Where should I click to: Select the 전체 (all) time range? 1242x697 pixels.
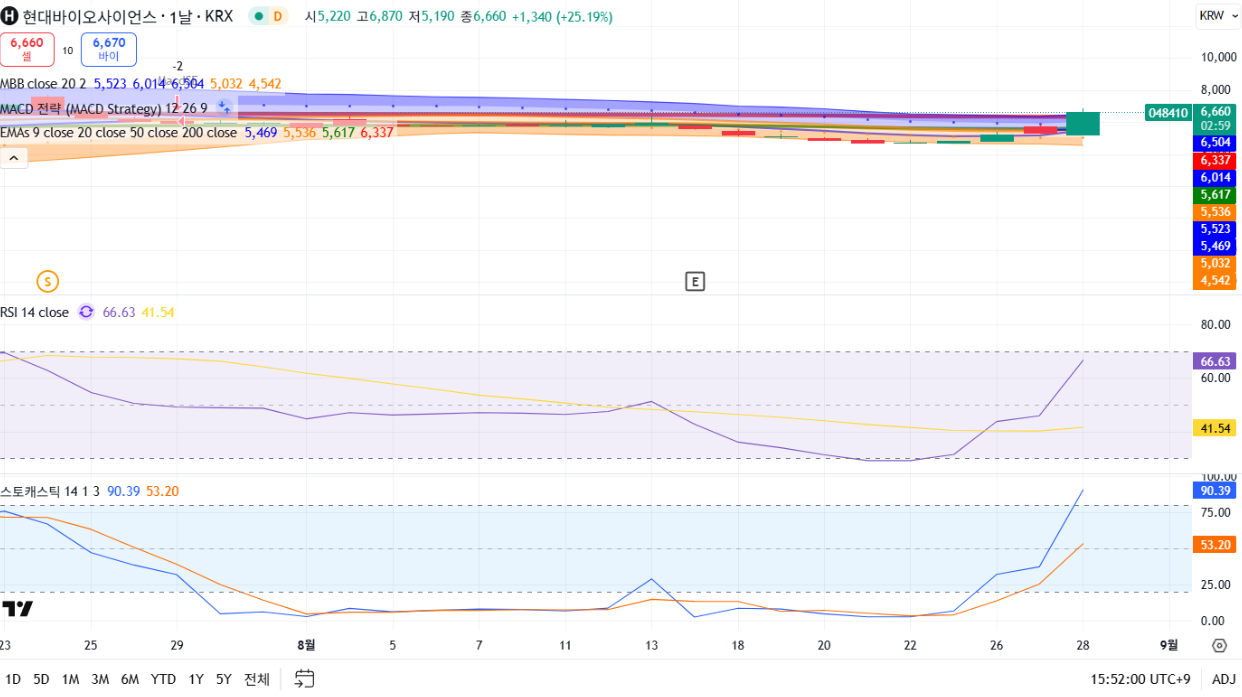[257, 679]
